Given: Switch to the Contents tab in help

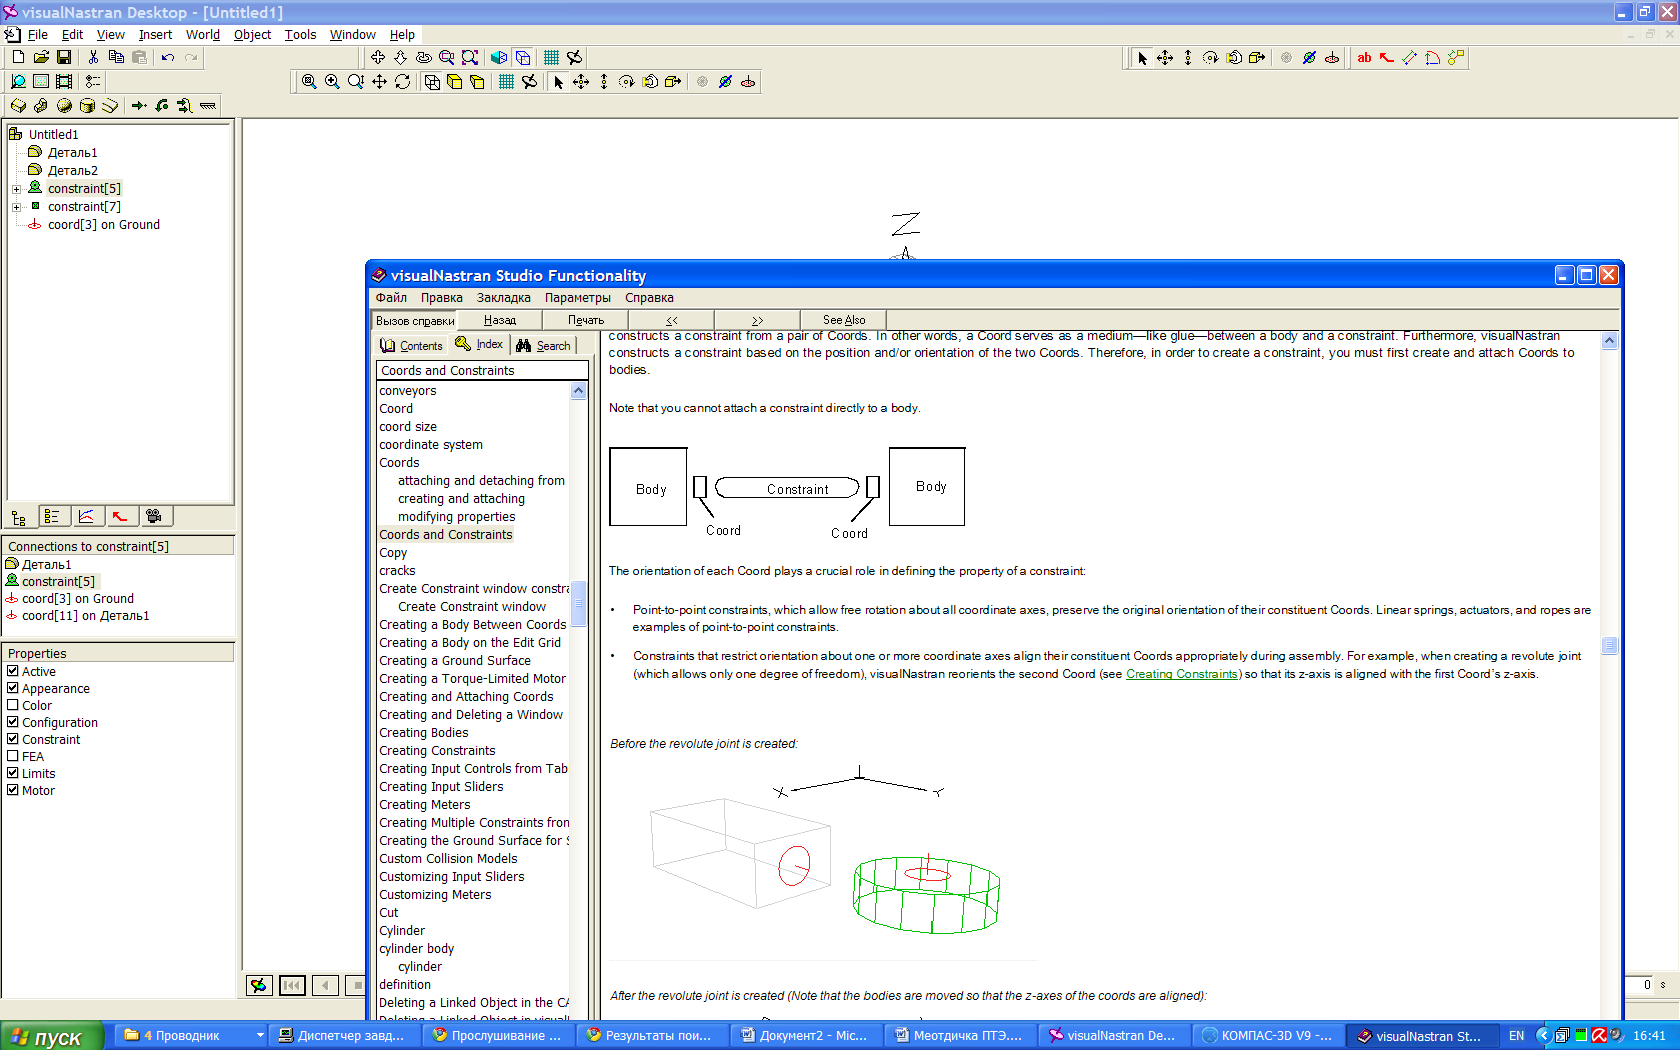Looking at the screenshot, I should click(411, 345).
